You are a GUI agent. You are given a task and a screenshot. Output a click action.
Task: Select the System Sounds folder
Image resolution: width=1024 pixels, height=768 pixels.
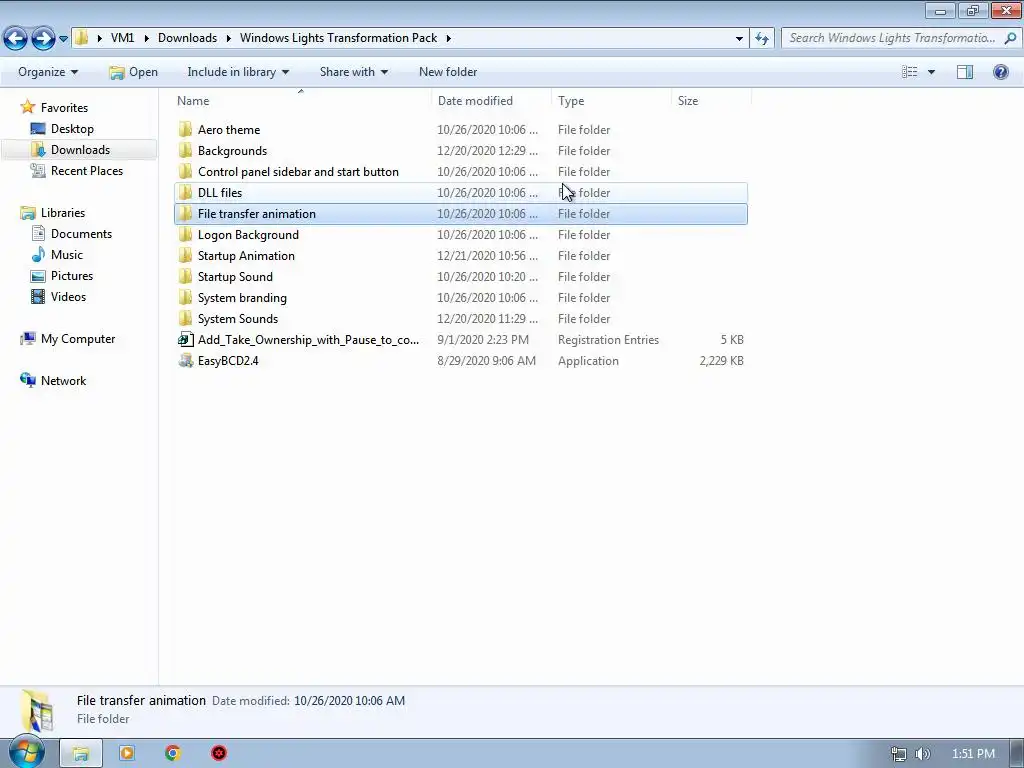(461, 319)
